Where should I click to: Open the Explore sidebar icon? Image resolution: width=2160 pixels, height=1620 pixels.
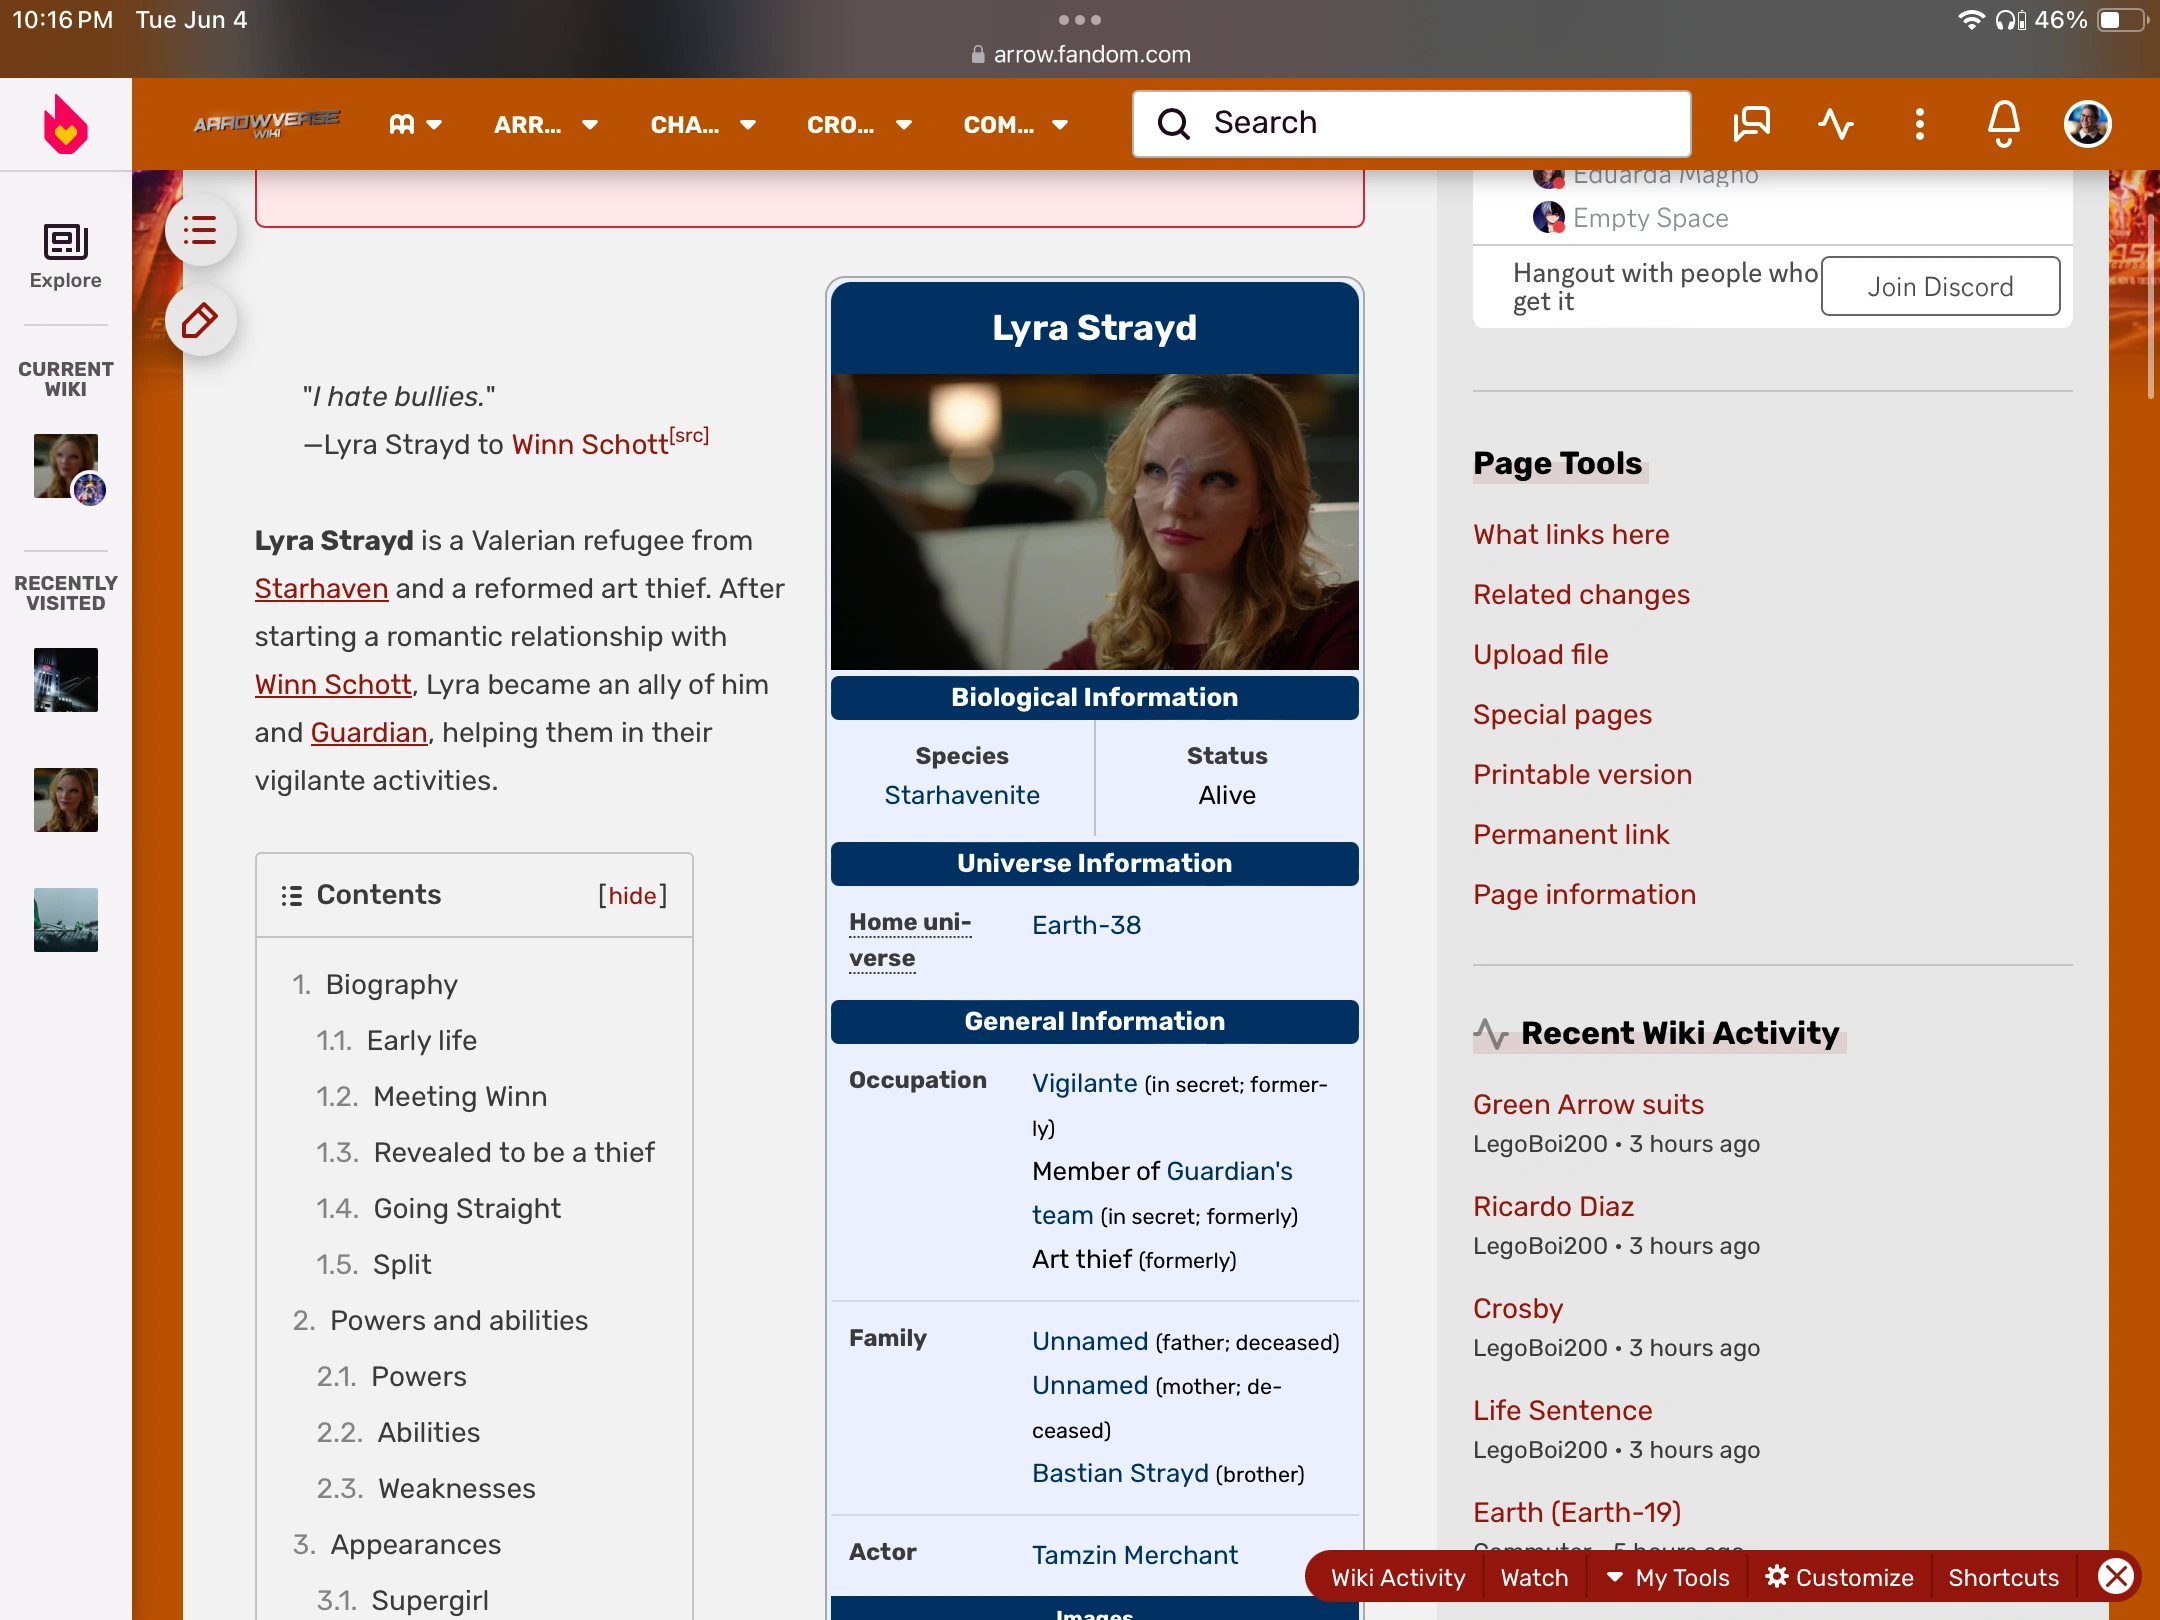[65, 256]
